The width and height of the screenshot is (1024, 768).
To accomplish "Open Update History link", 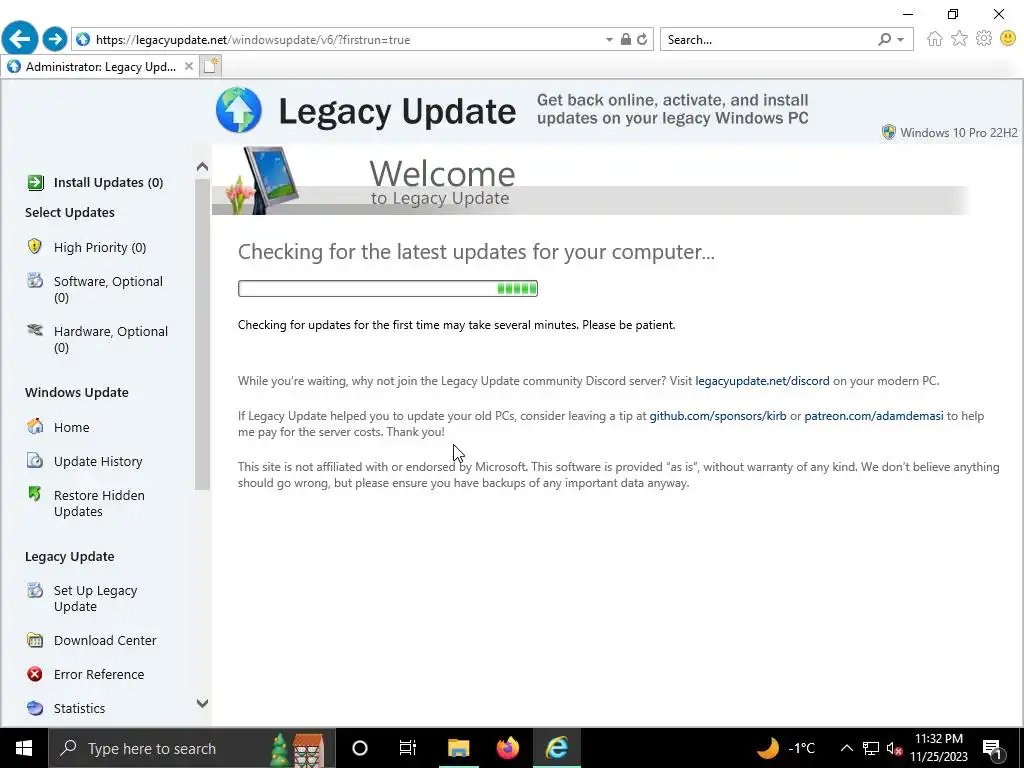I will point(98,461).
